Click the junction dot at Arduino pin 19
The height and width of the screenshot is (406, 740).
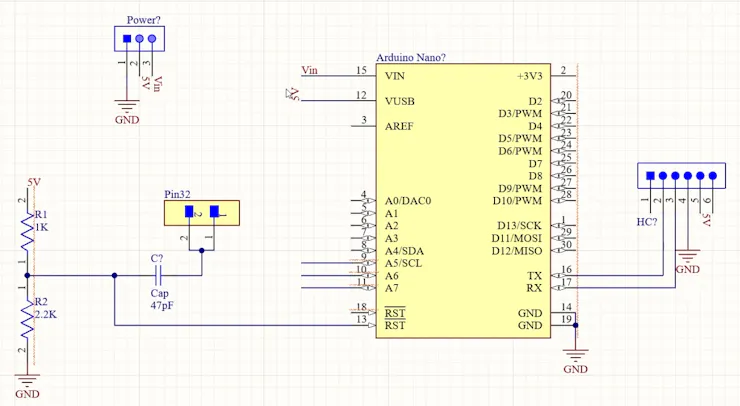(x=575, y=325)
